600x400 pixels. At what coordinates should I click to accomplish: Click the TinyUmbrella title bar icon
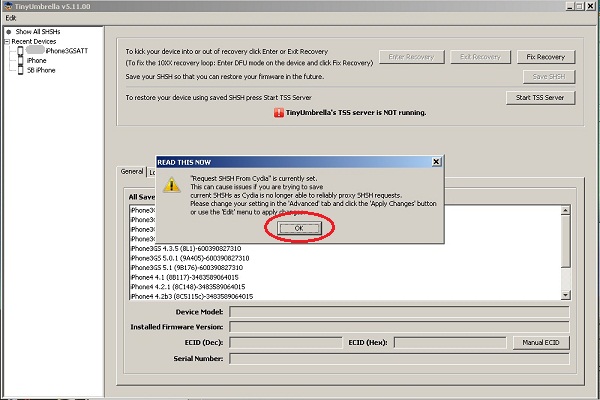click(8, 6)
